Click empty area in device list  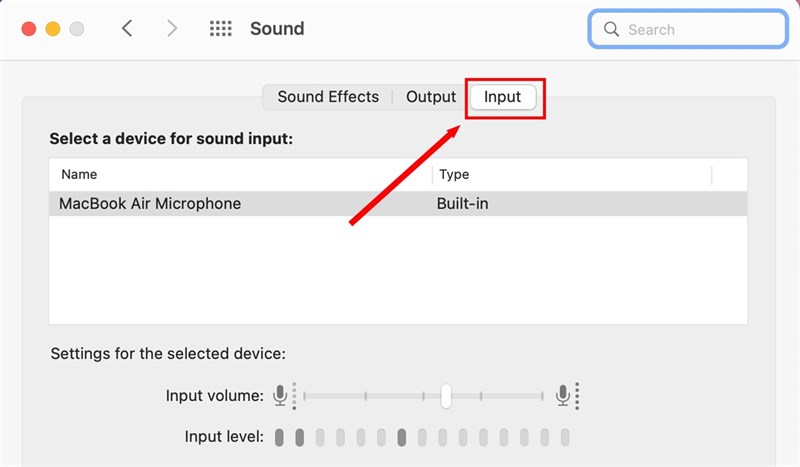[x=398, y=270]
